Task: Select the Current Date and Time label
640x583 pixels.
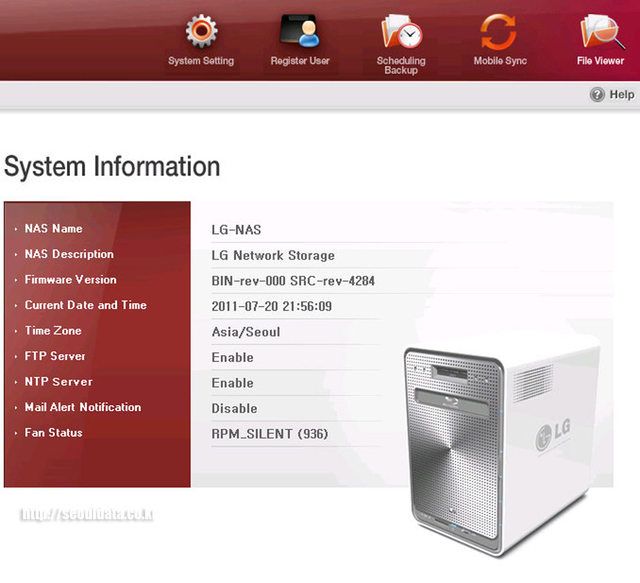Action: point(86,305)
